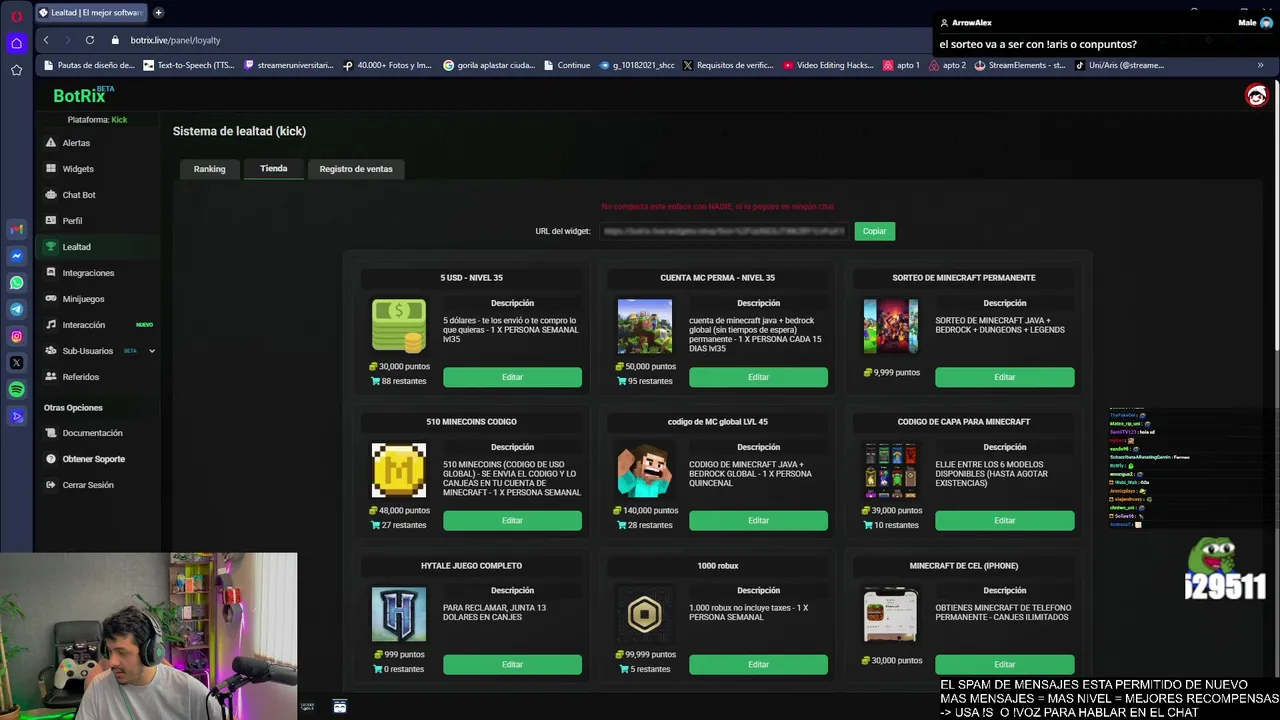This screenshot has height=720, width=1280.
Task: Open the Requisitos de verific... bookmark
Action: pos(728,65)
